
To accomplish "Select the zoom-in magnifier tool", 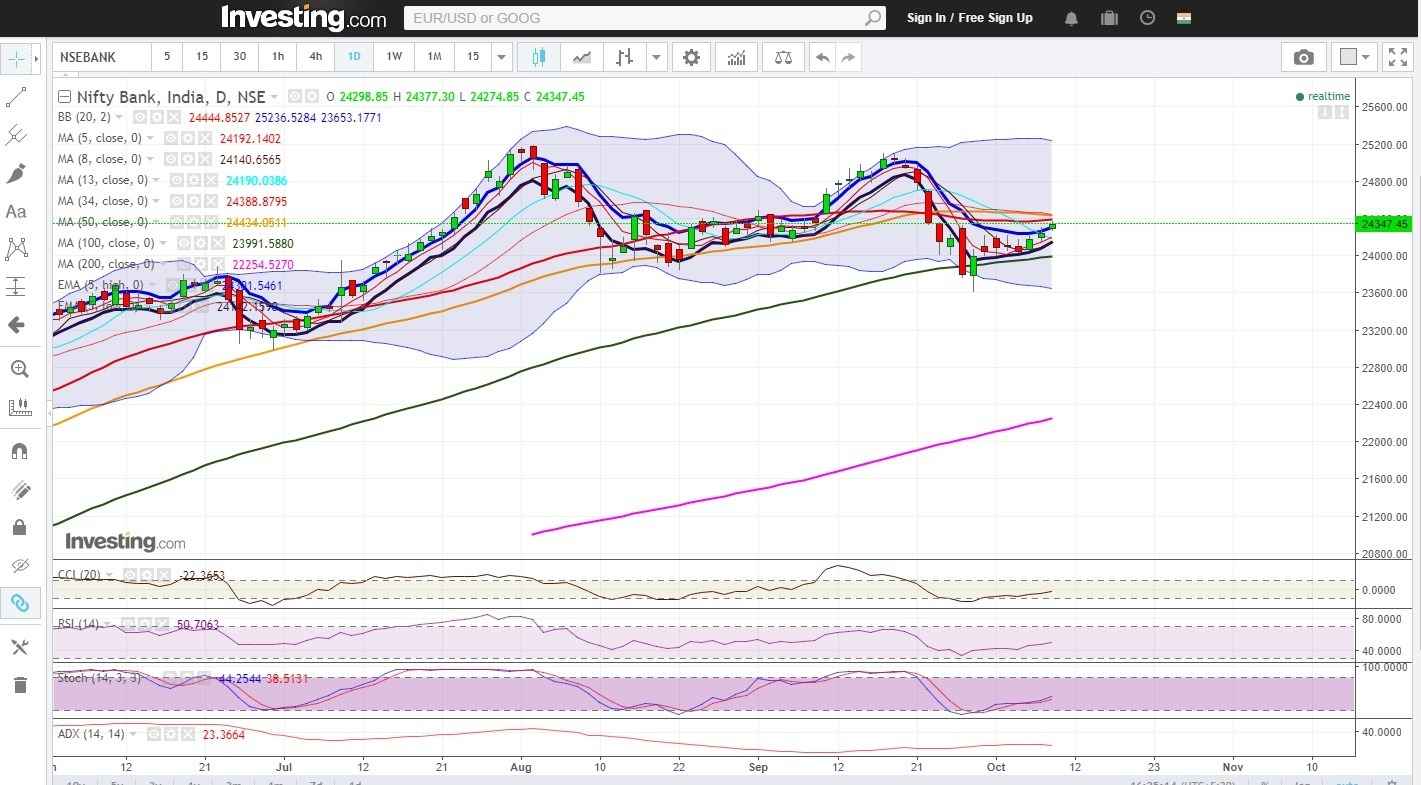I will click(19, 369).
